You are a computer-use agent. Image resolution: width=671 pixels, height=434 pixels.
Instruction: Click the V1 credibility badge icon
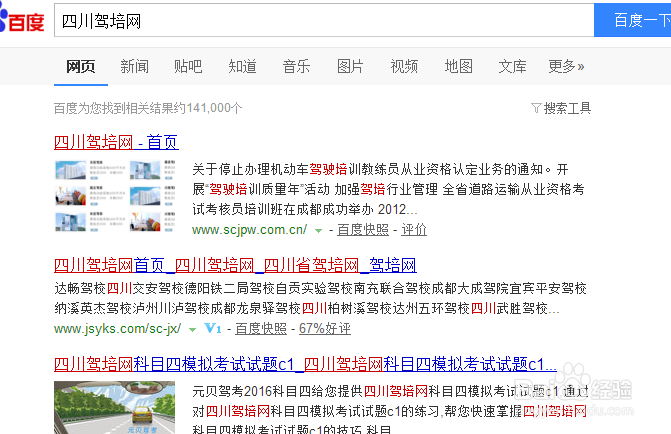tap(213, 329)
